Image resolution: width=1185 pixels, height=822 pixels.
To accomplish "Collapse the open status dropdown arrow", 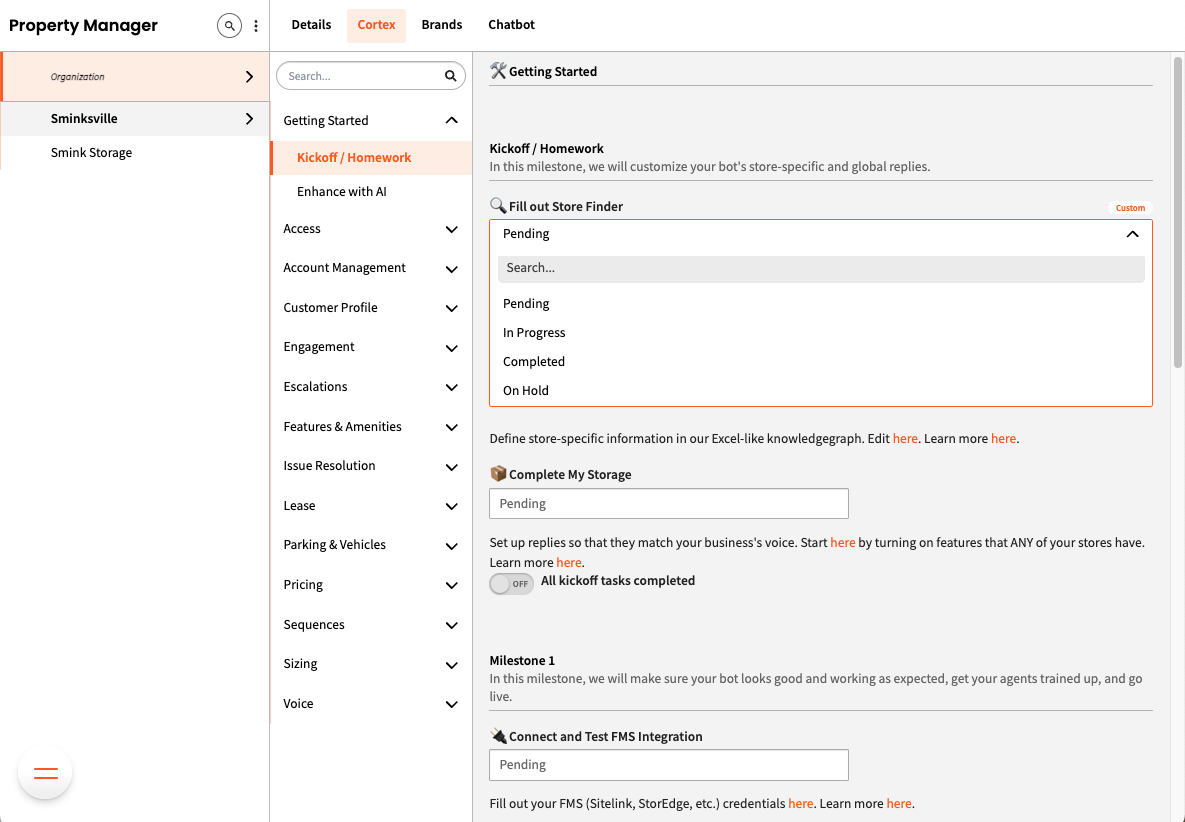I will point(1132,234).
